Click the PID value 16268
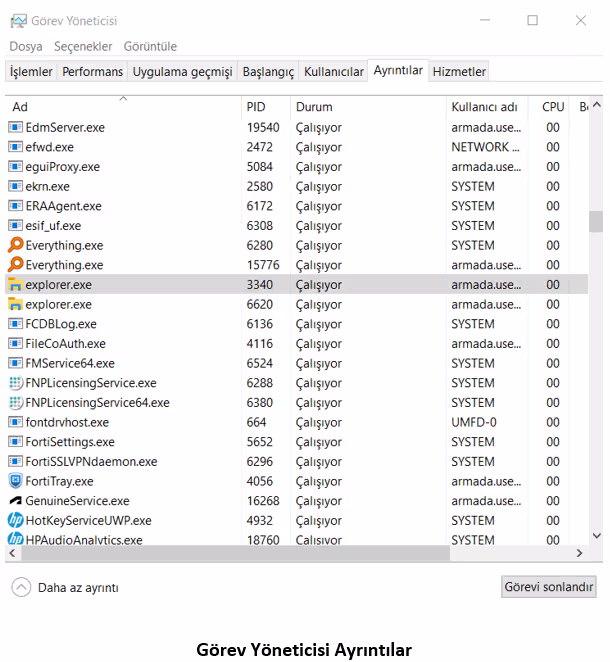 pyautogui.click(x=263, y=501)
